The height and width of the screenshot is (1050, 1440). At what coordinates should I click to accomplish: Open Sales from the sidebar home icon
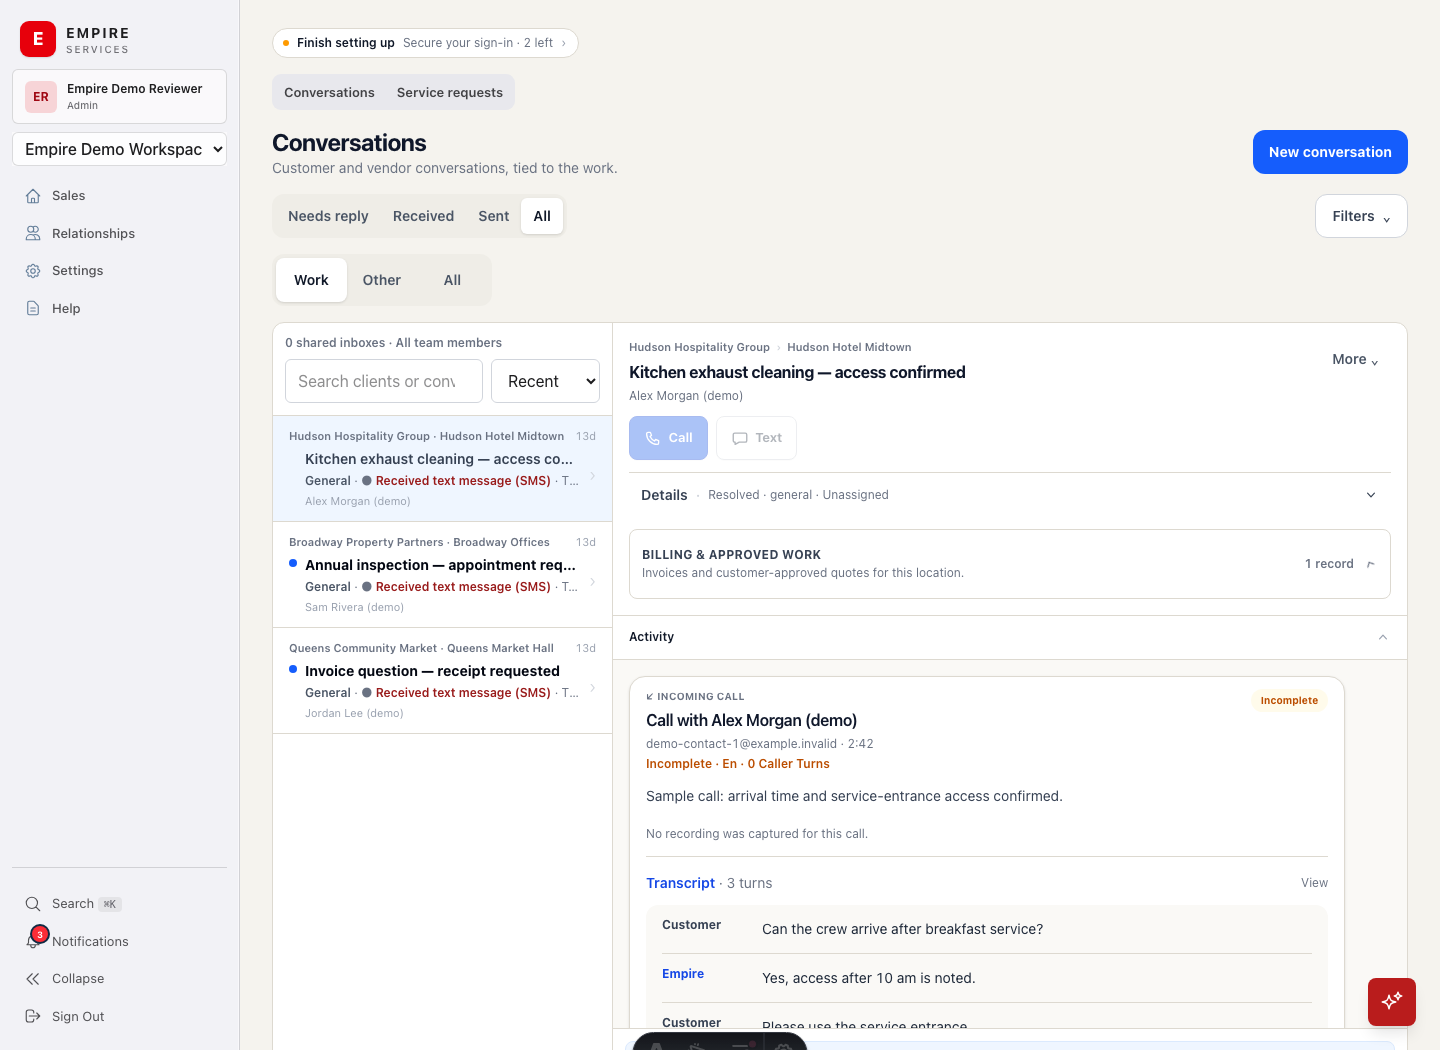click(x=33, y=196)
